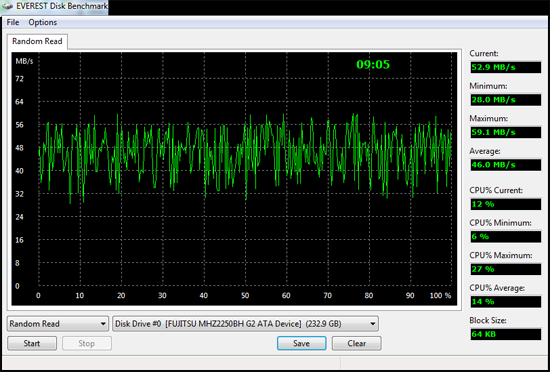
Task: Click the Start button
Action: 32,343
